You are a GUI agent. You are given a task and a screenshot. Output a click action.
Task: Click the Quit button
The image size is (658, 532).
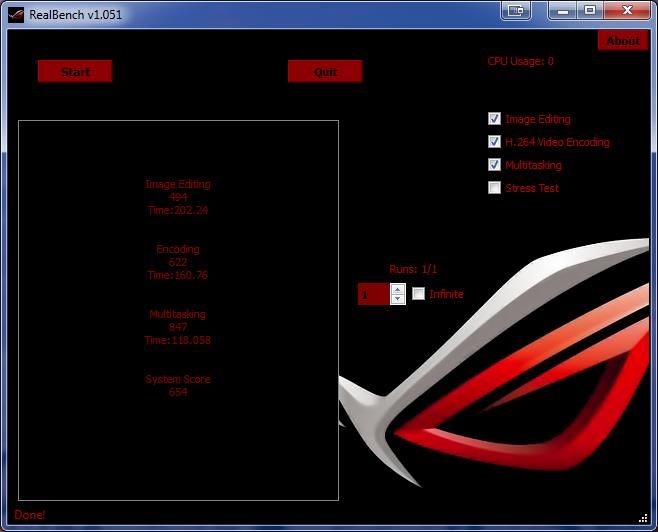(x=325, y=71)
